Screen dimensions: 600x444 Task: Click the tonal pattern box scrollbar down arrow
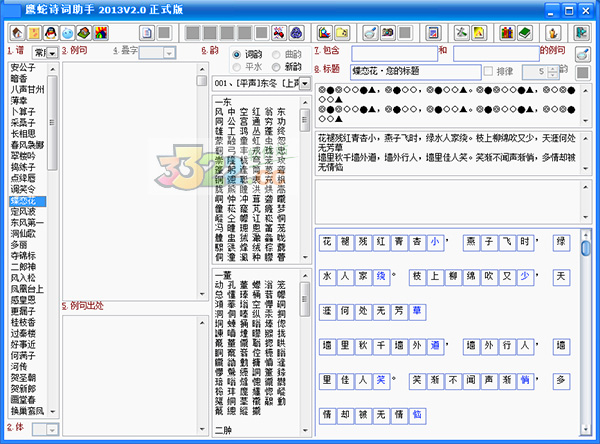[585, 121]
